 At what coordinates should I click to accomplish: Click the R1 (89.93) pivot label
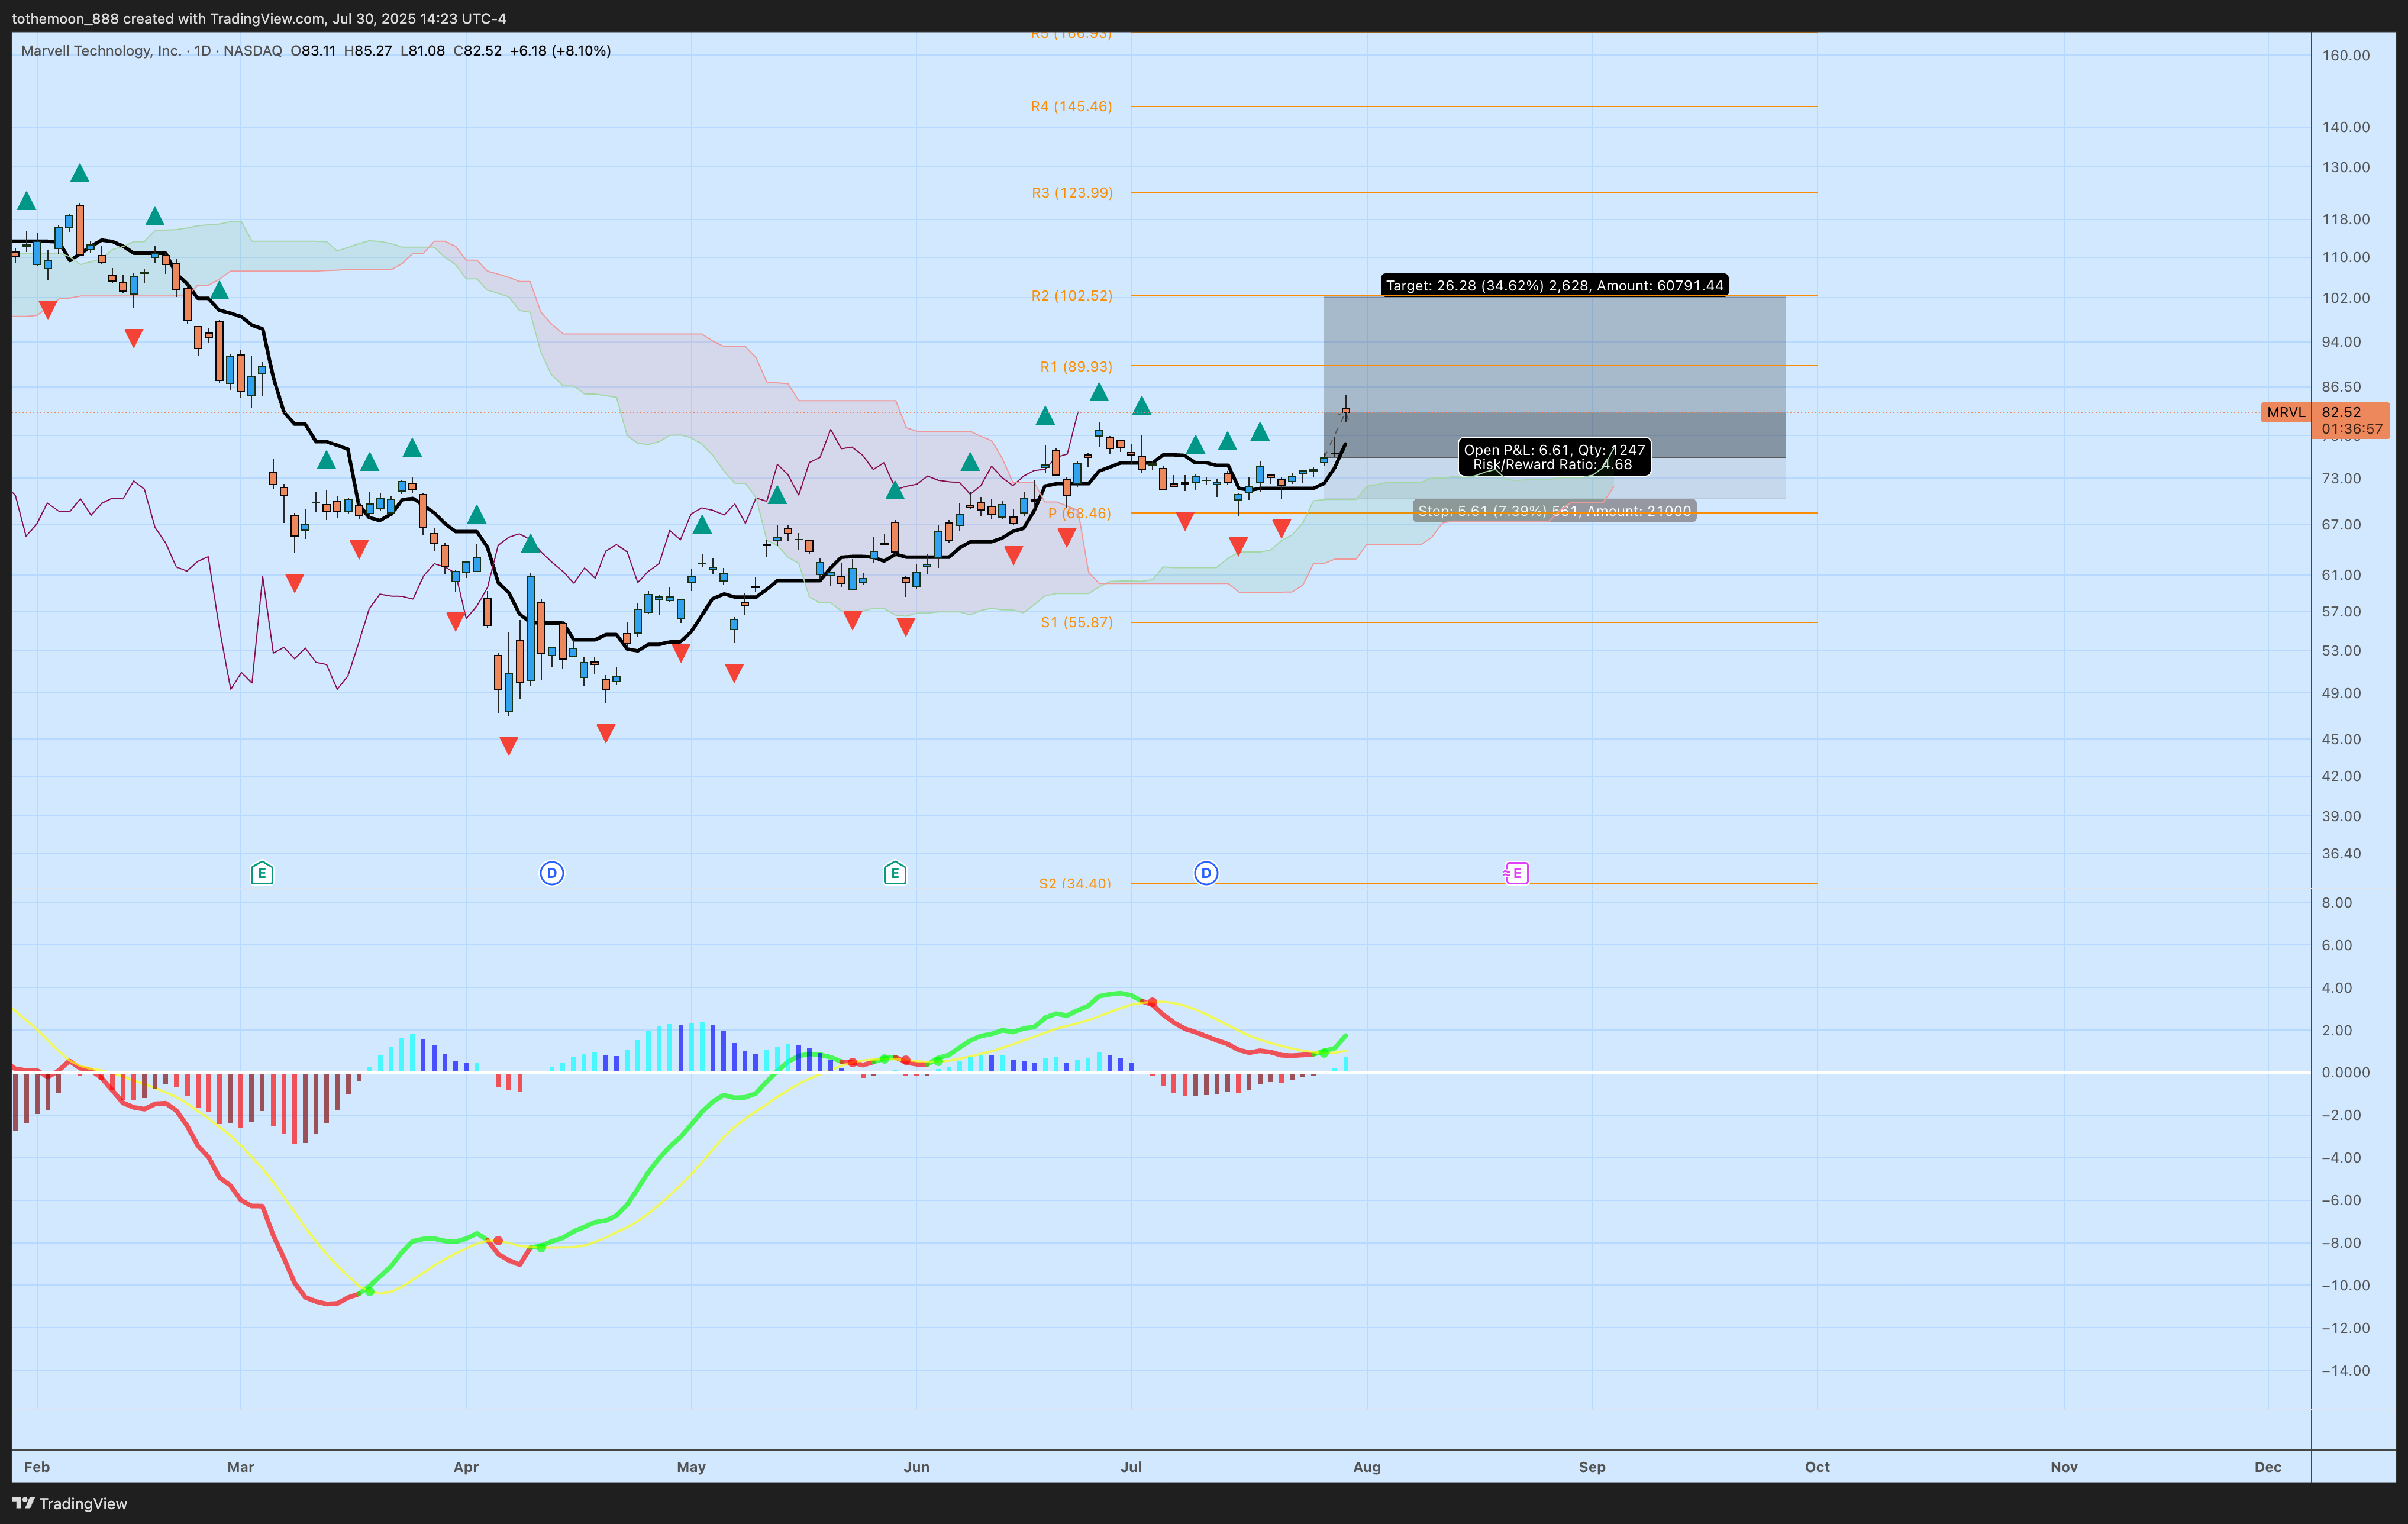tap(1076, 366)
